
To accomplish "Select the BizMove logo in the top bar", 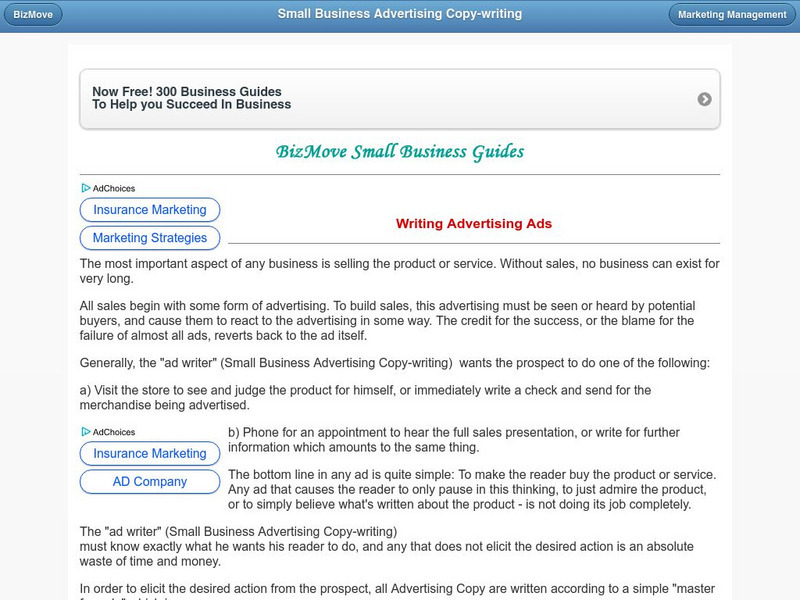I will click(x=33, y=14).
